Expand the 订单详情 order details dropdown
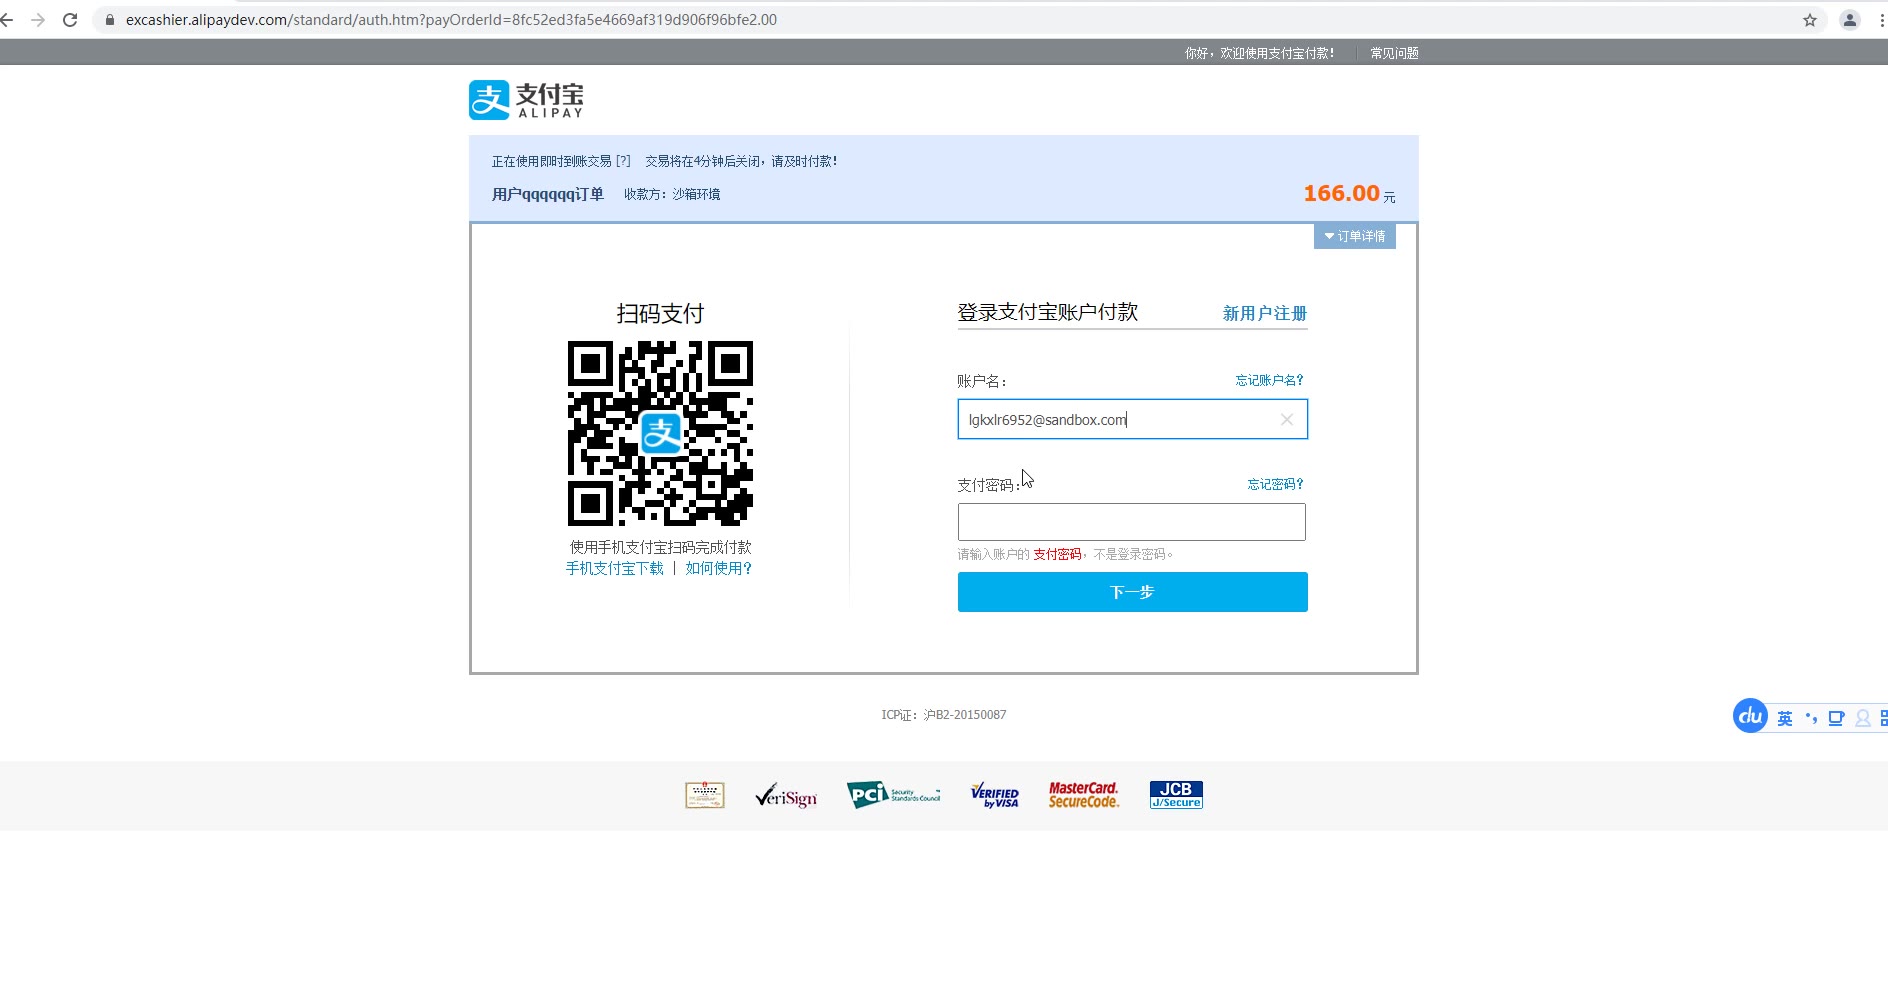 click(x=1355, y=236)
